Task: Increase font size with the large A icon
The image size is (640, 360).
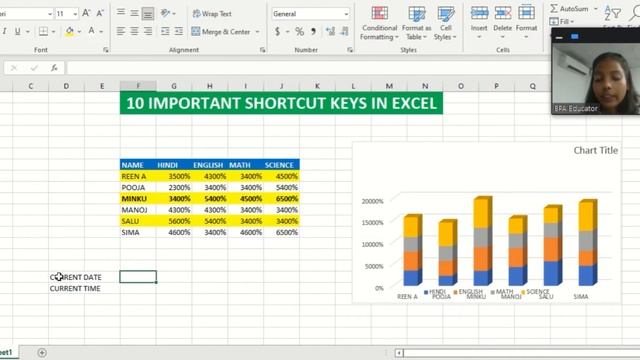Action: click(86, 13)
